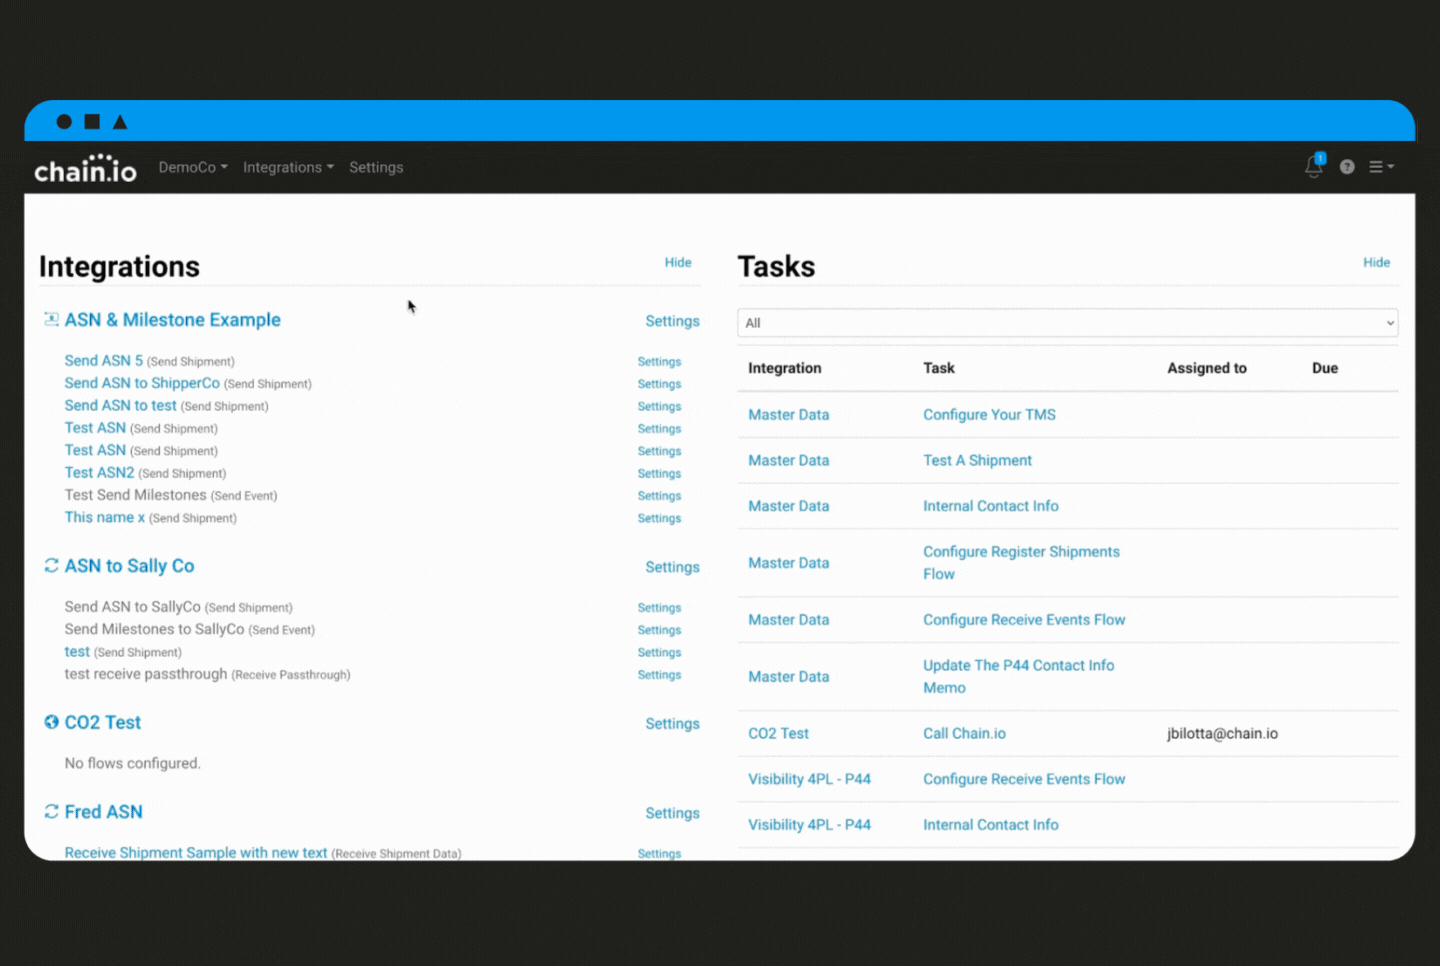1440x966 pixels.
Task: Click the sync icon beside Fred ASN
Action: point(51,812)
